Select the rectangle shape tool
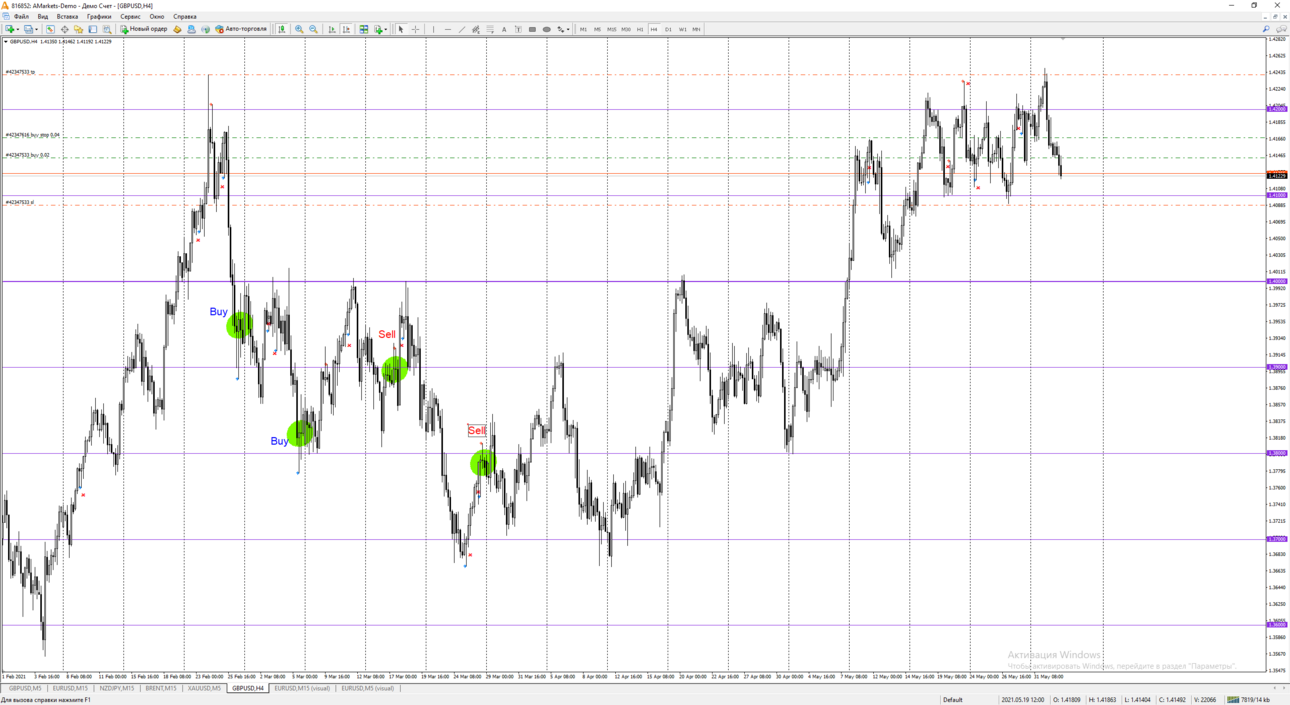1290x705 pixels. point(532,29)
